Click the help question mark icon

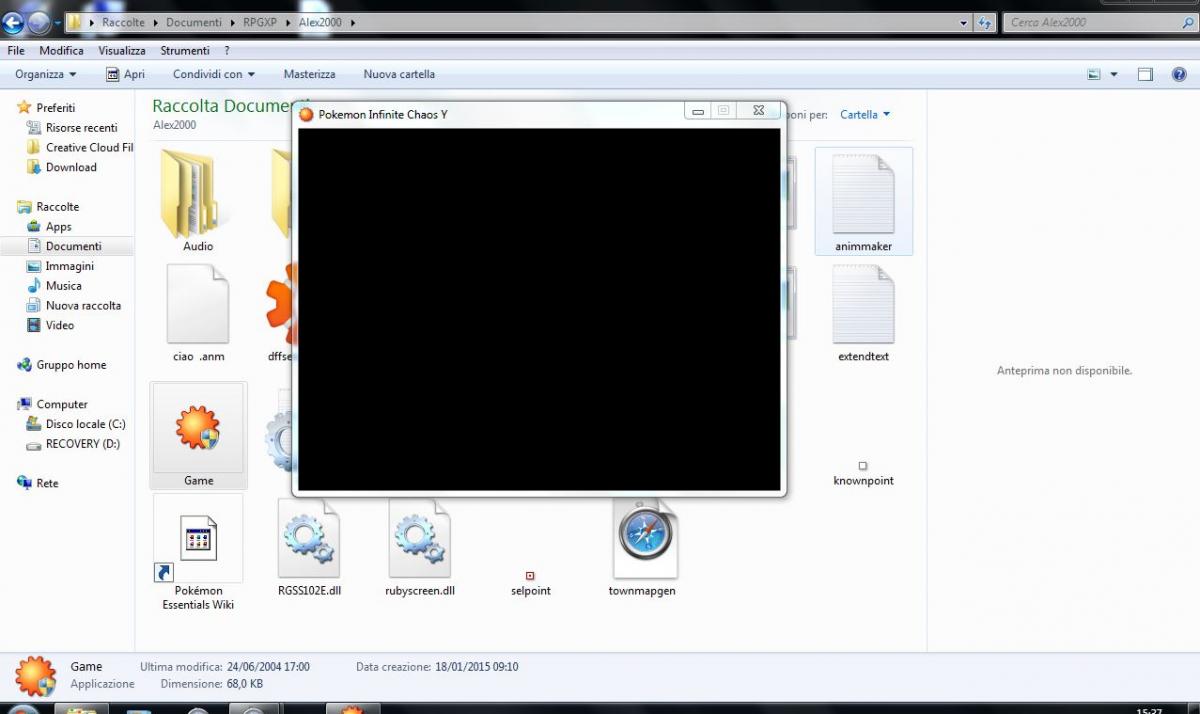click(x=1180, y=74)
